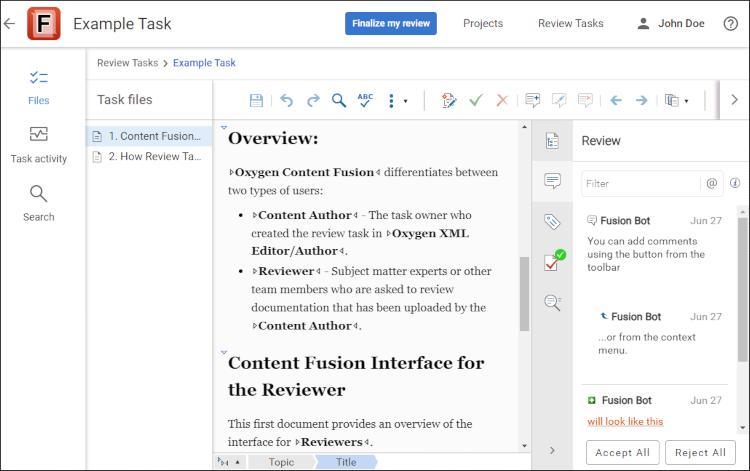Toggle track changes pencil icon

(449, 100)
